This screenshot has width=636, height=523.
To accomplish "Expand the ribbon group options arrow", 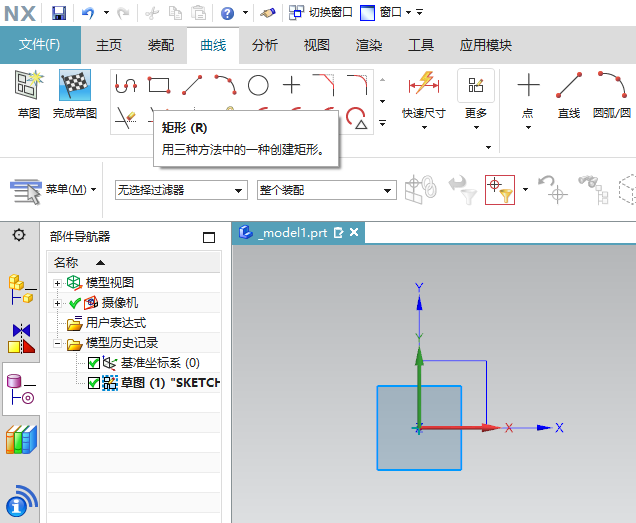I will pos(488,147).
